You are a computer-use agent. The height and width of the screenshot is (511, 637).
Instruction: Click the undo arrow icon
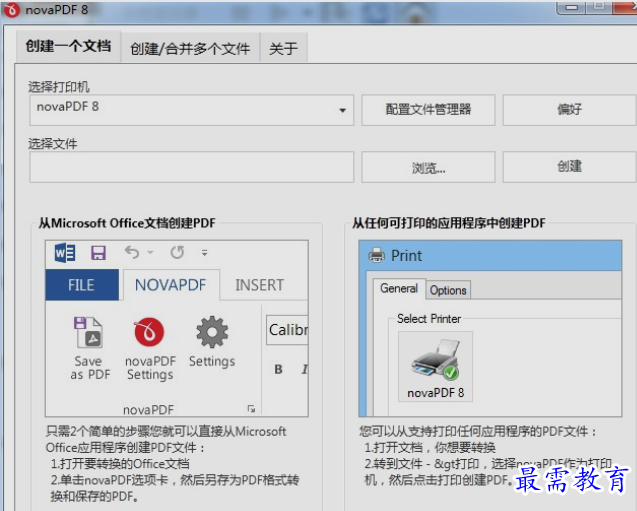tap(132, 252)
